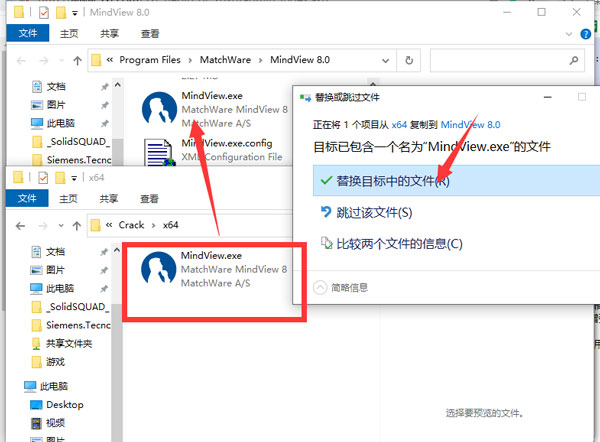Image resolution: width=600 pixels, height=442 pixels.
Task: Expand the ribbon chevron in MindView 8.0 window
Action: [569, 34]
